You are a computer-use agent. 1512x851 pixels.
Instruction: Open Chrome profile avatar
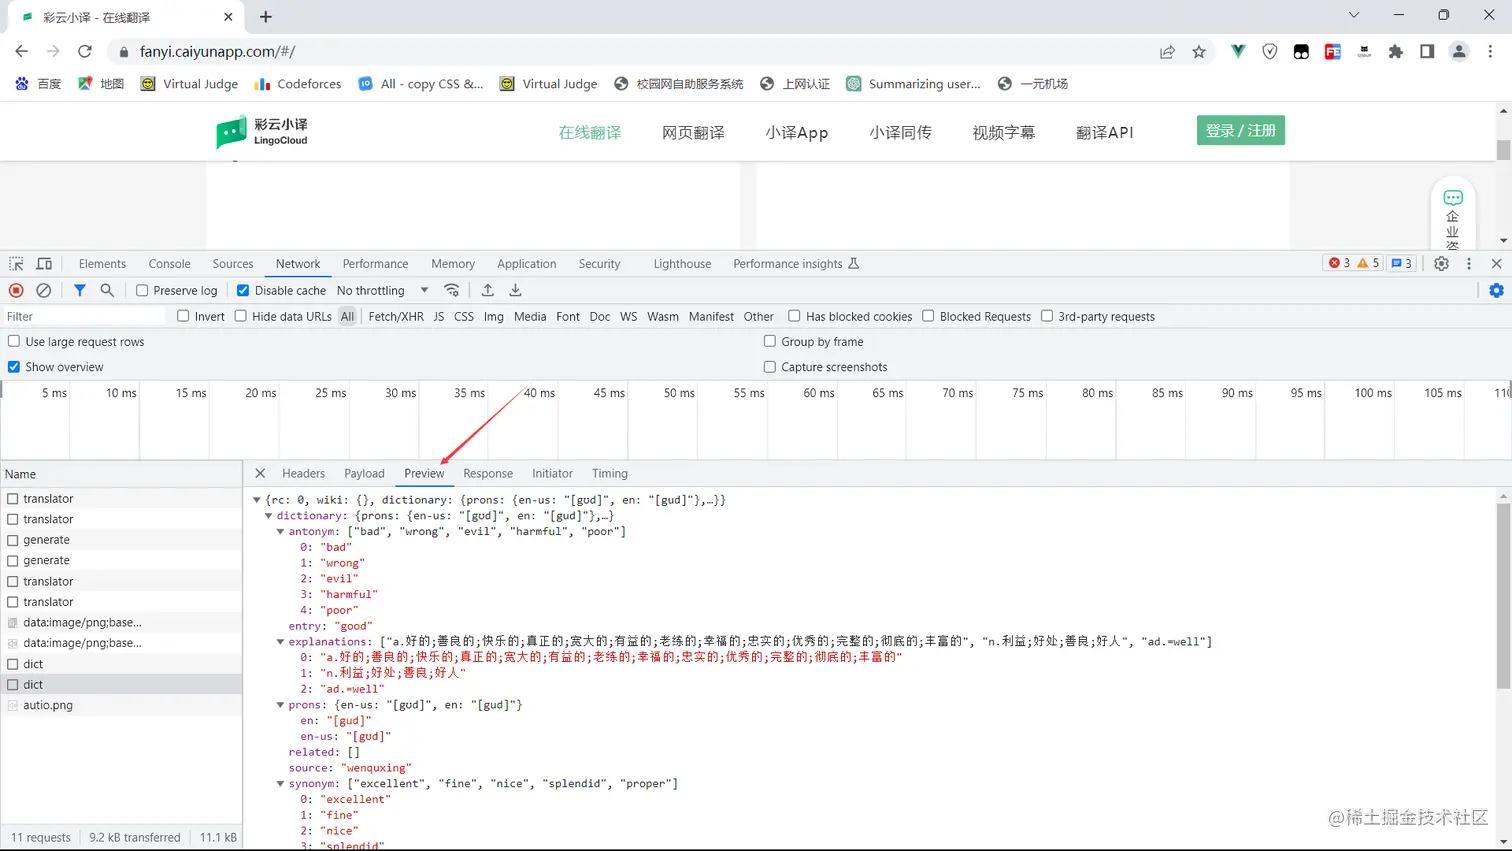(1459, 52)
